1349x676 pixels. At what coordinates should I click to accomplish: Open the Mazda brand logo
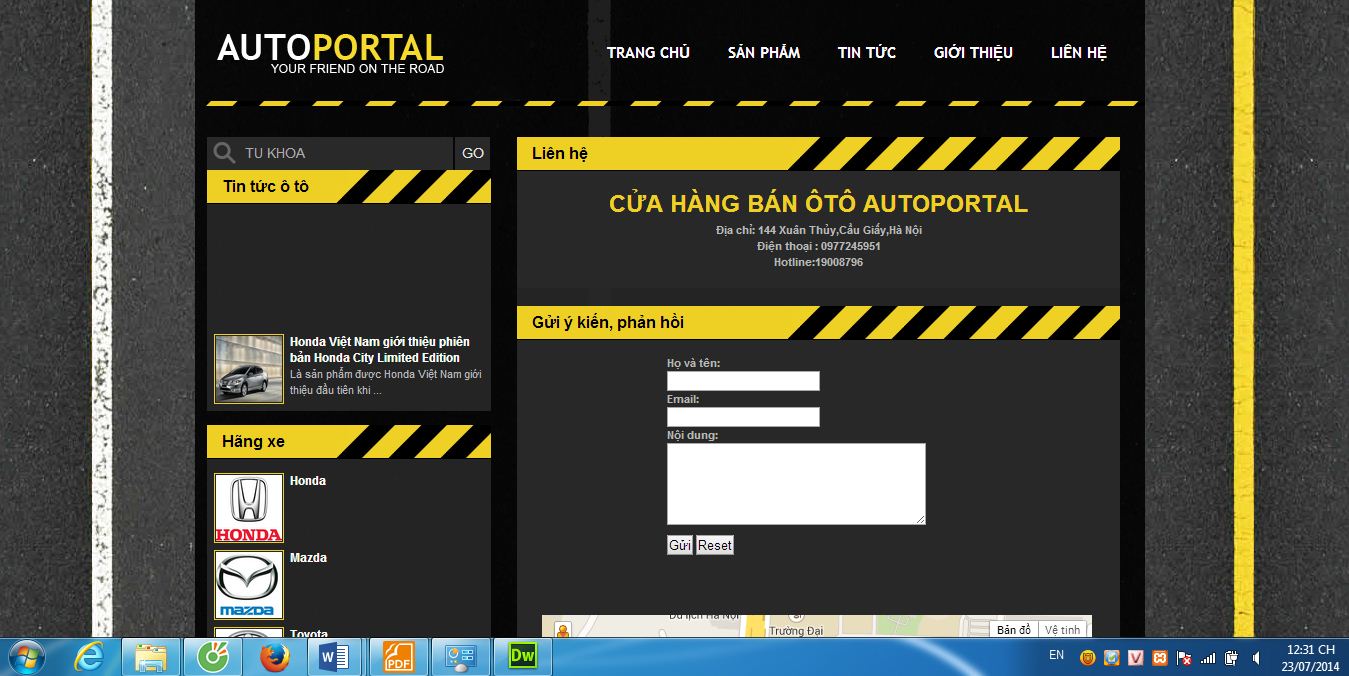click(249, 585)
